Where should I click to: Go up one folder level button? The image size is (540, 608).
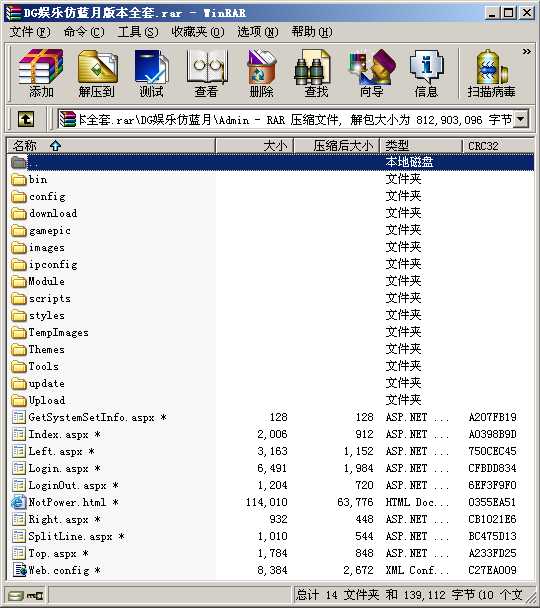pyautogui.click(x=26, y=119)
